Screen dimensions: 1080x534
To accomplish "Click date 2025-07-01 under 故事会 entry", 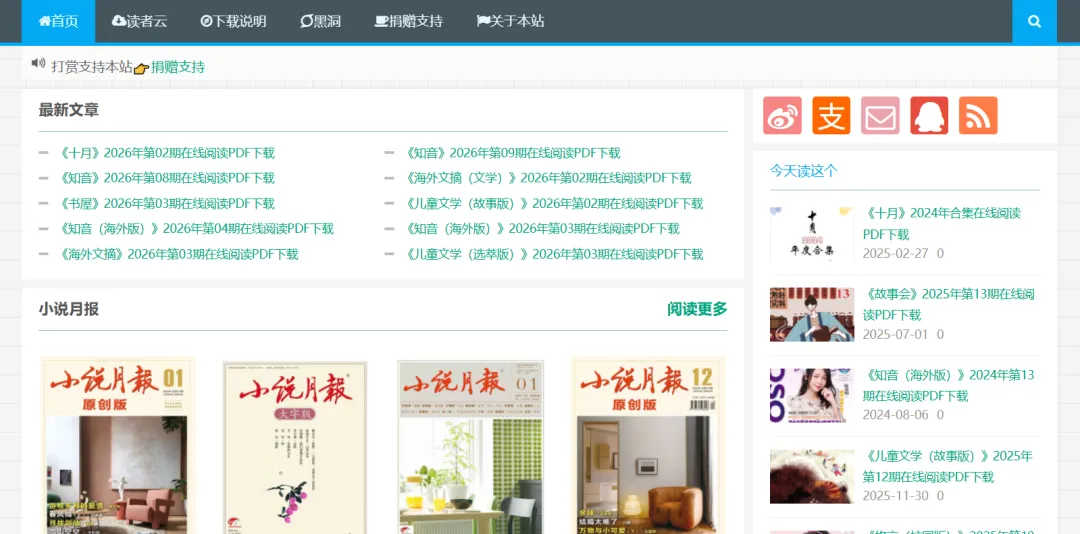I will (895, 334).
